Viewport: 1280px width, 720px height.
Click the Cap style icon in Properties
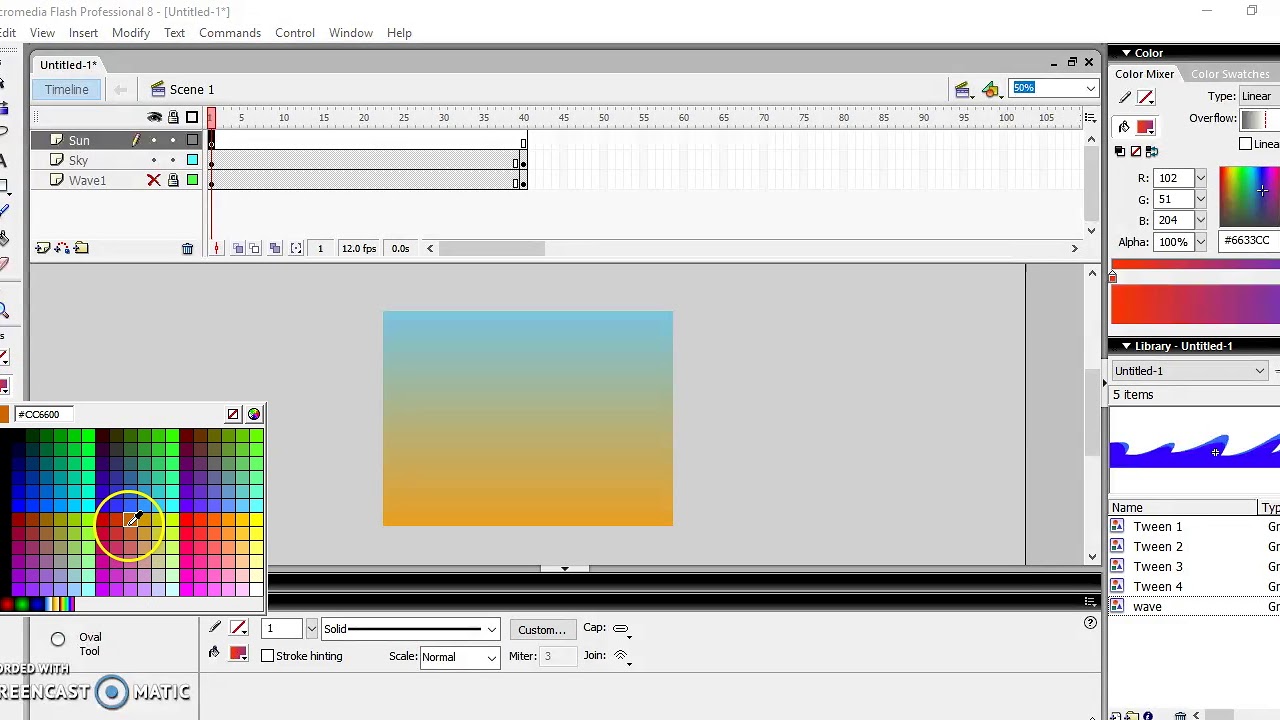[x=621, y=629]
